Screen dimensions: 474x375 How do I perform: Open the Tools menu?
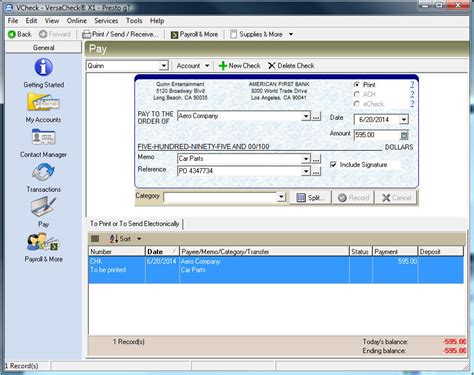[134, 21]
